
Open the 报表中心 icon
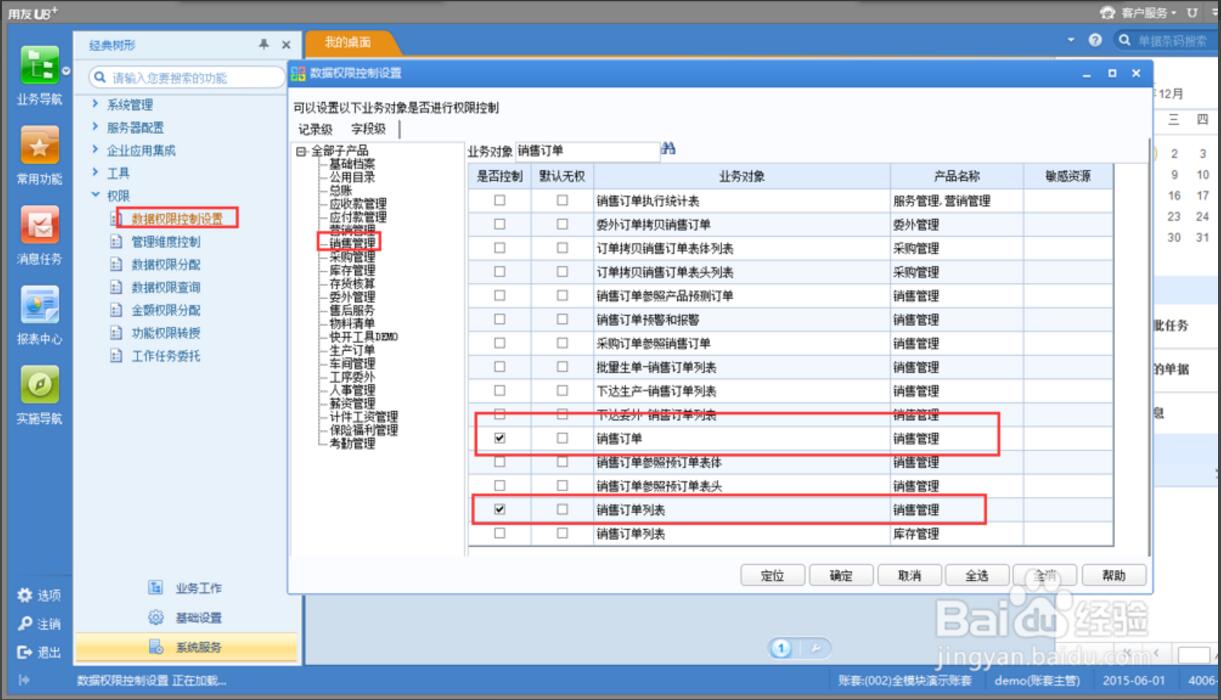click(x=39, y=305)
